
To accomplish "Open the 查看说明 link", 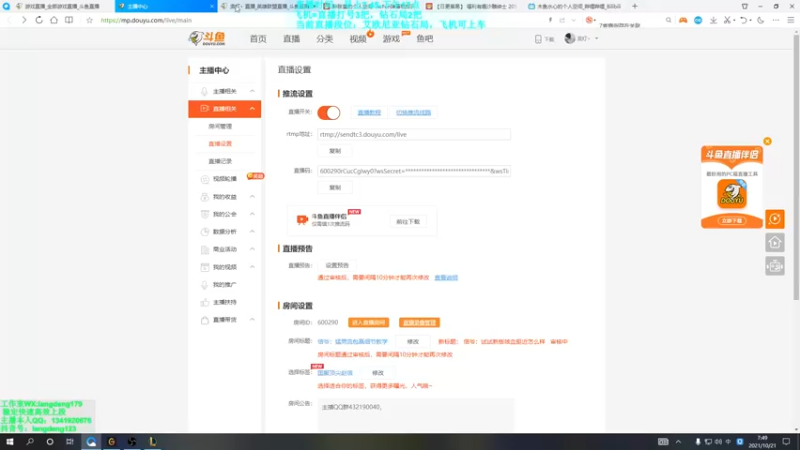I will tap(446, 278).
